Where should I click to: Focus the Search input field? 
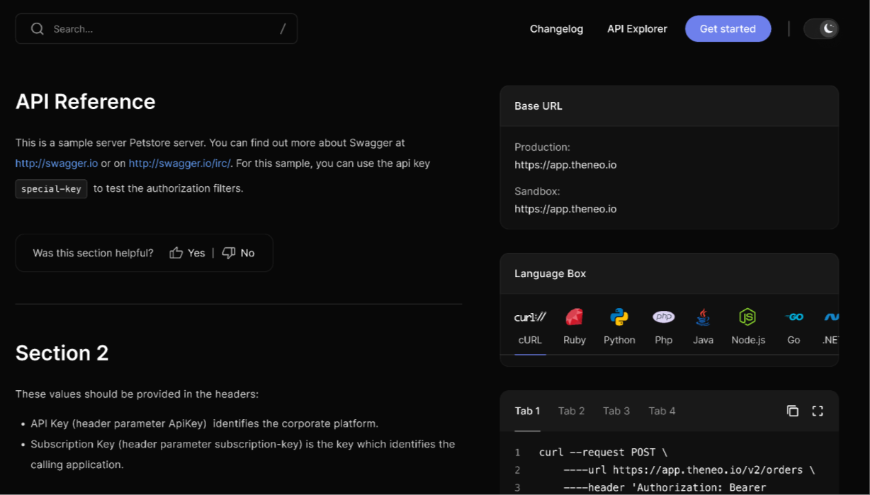[156, 29]
